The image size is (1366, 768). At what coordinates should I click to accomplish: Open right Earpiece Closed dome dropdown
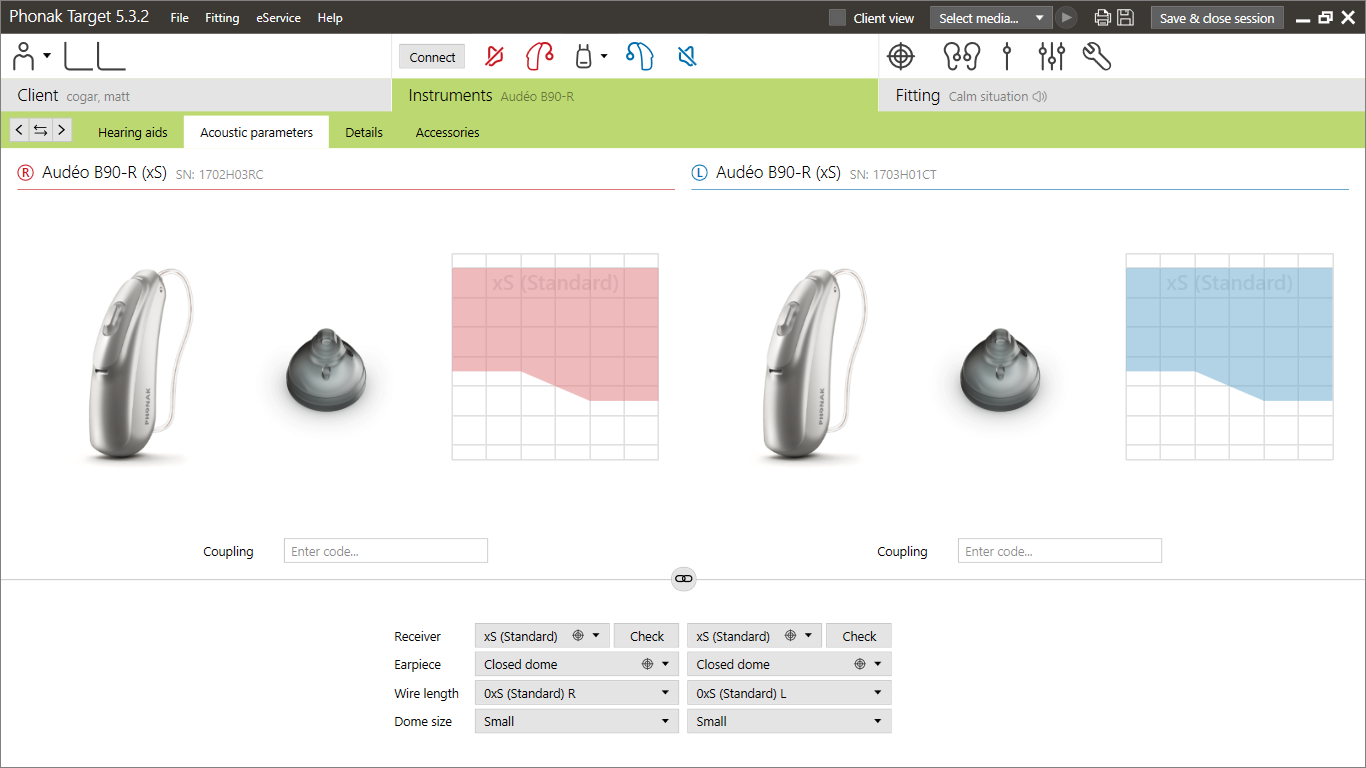pyautogui.click(x=576, y=664)
